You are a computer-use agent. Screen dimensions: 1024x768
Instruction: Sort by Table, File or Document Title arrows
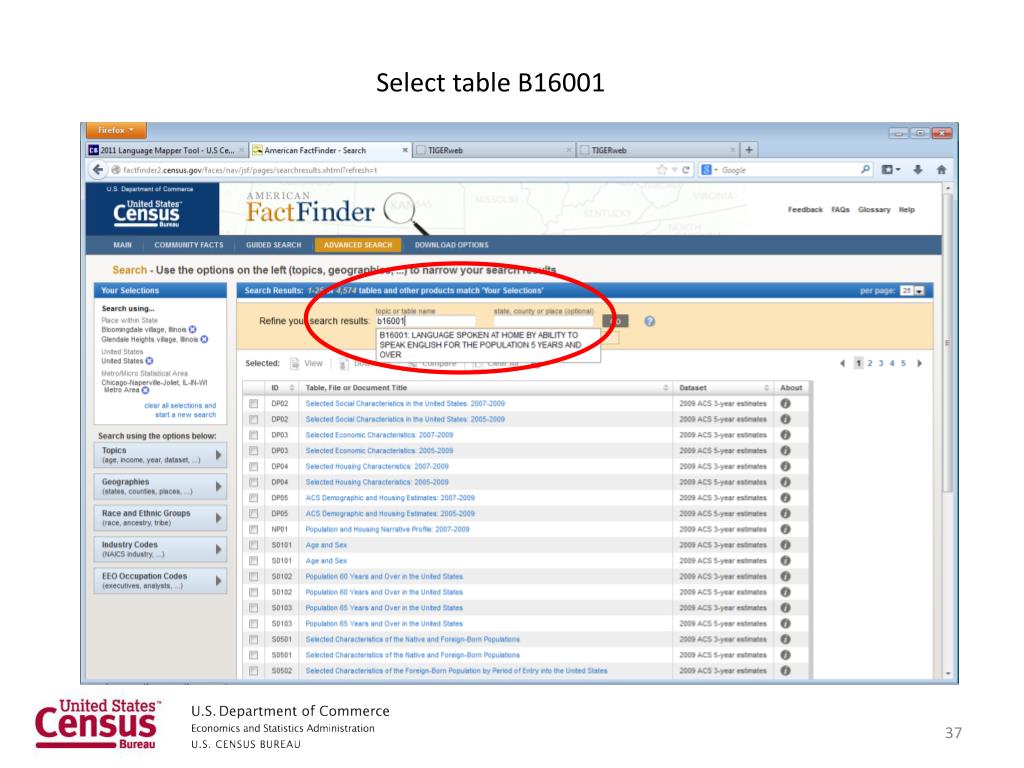click(665, 388)
